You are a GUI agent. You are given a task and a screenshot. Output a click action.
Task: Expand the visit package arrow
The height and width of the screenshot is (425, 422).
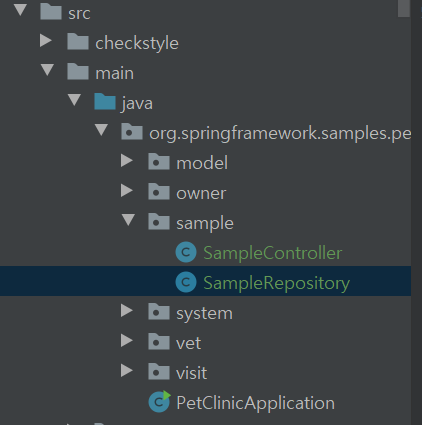(127, 371)
